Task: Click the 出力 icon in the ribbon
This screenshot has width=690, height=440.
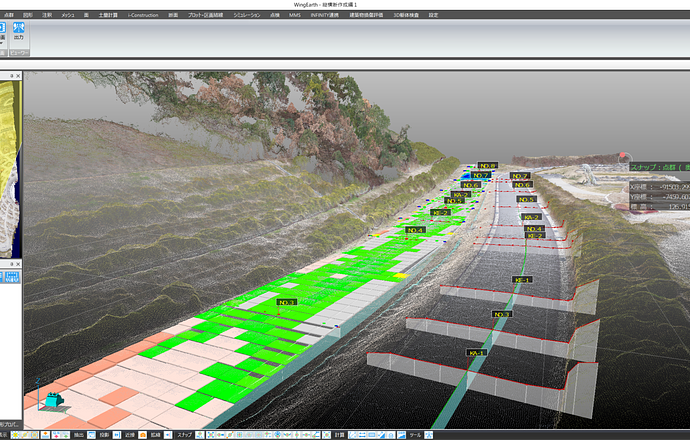Action: point(20,30)
